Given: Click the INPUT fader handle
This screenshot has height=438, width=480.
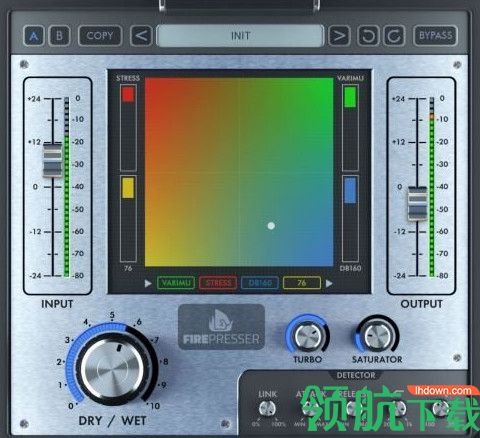Looking at the screenshot, I should coord(53,160).
